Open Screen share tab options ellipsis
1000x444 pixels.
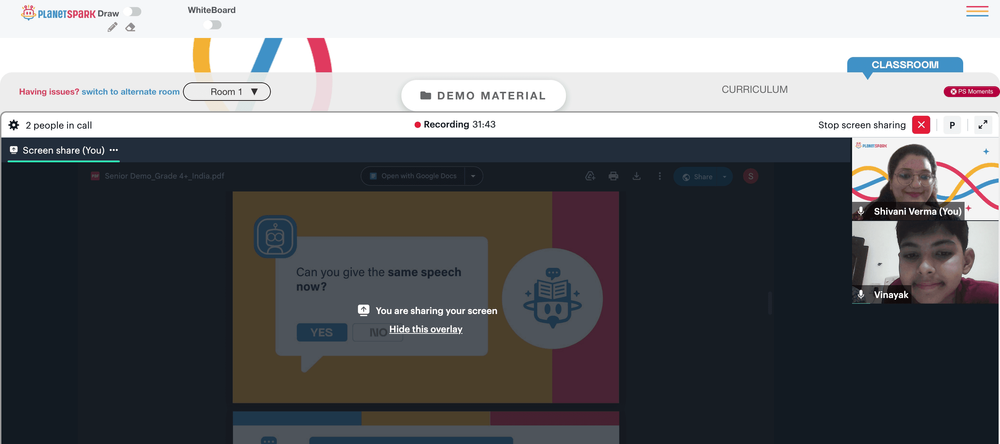(x=114, y=151)
